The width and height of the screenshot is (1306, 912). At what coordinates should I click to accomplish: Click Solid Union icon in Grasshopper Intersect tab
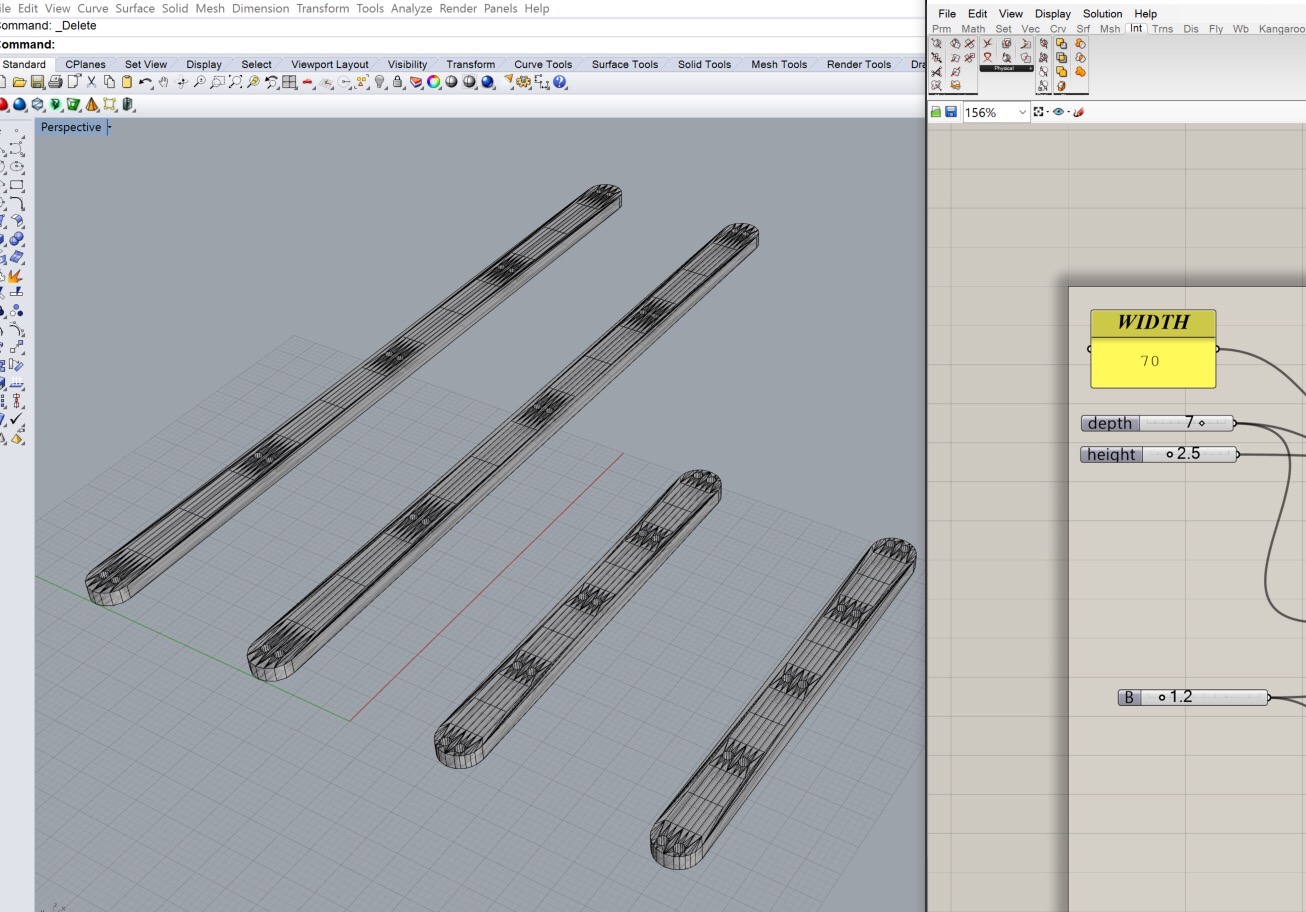1080,71
